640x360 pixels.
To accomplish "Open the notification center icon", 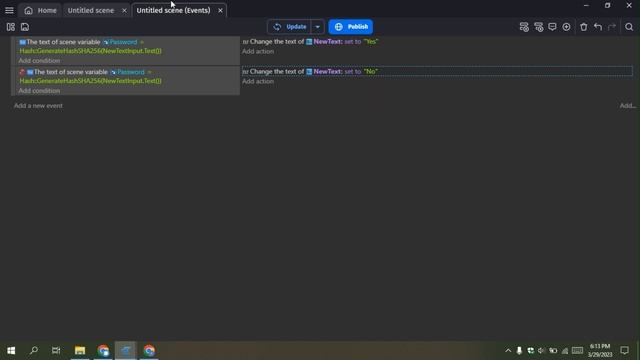I will (x=624, y=351).
